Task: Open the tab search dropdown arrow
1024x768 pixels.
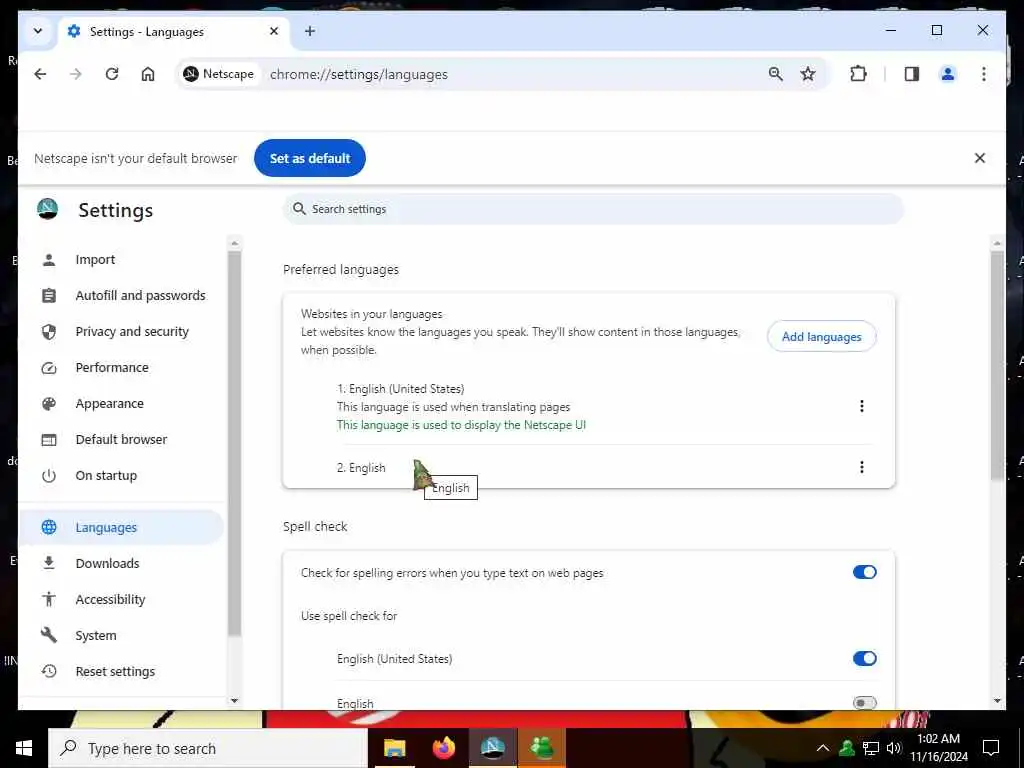Action: (38, 31)
